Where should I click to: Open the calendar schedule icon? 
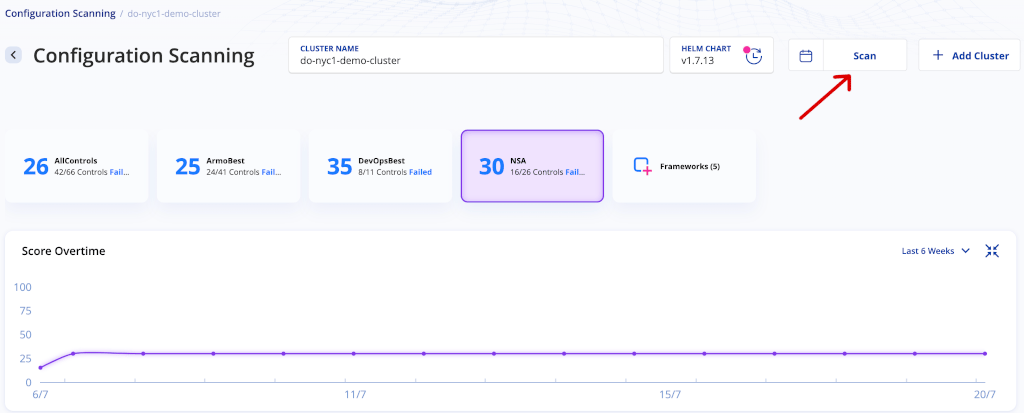pyautogui.click(x=806, y=56)
